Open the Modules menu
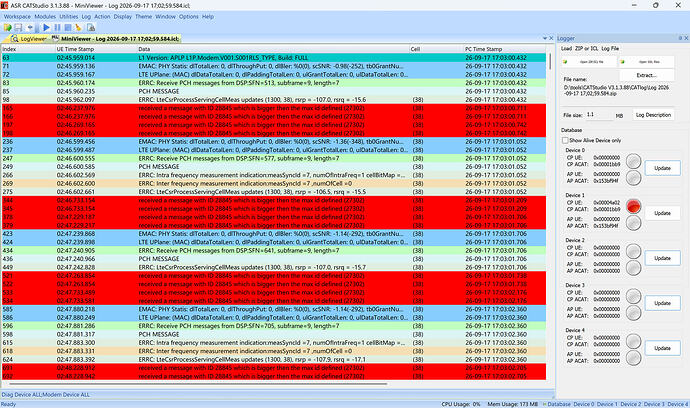This screenshot has height=408, width=690. 45,16
